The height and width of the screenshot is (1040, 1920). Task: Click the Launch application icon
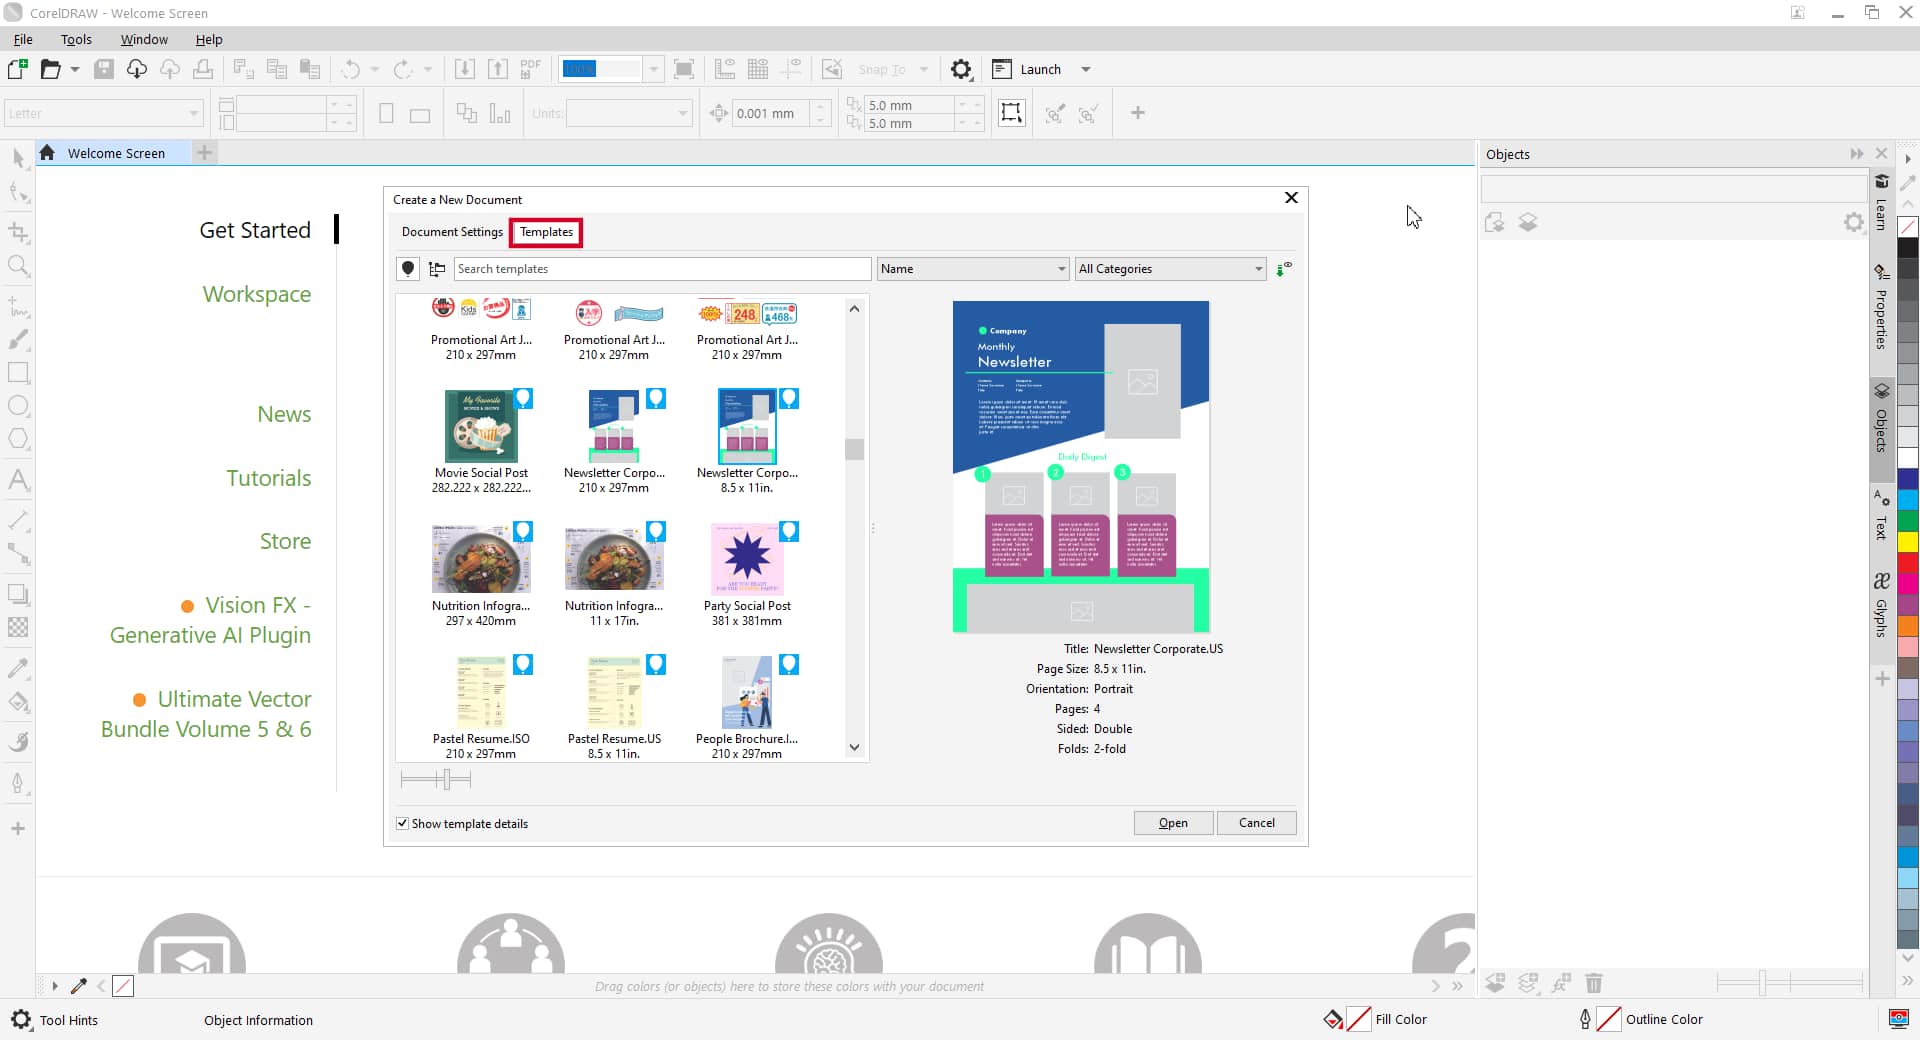tap(1002, 69)
